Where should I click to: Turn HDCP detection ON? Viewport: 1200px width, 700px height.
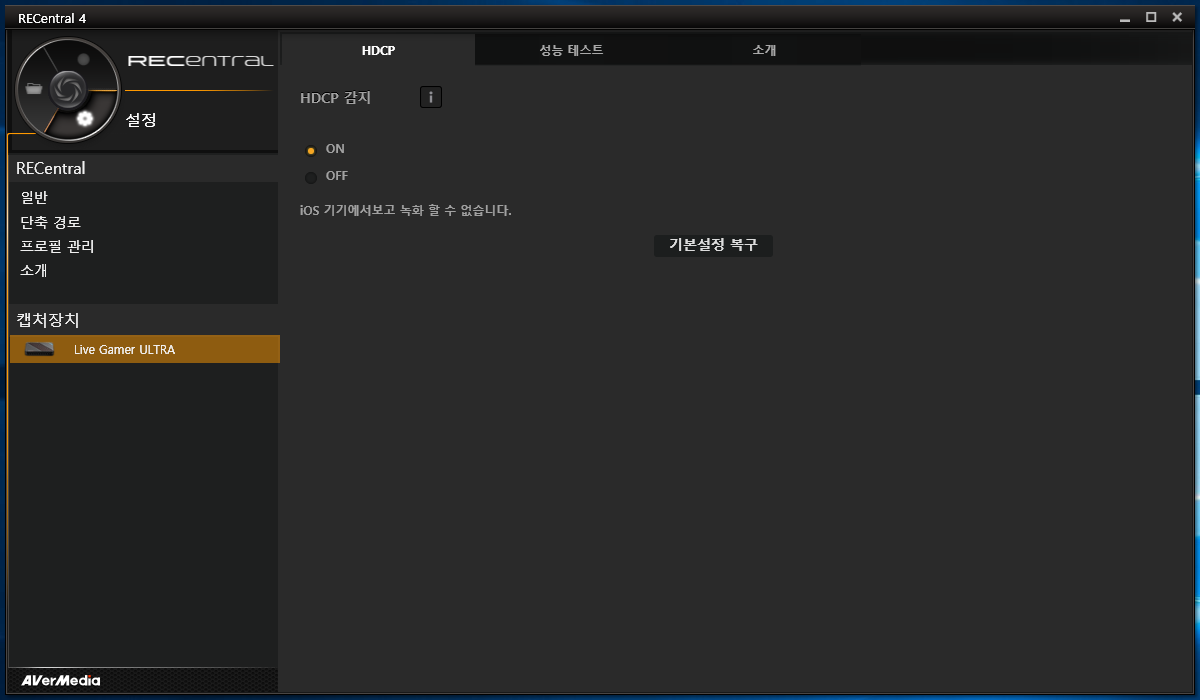[311, 150]
